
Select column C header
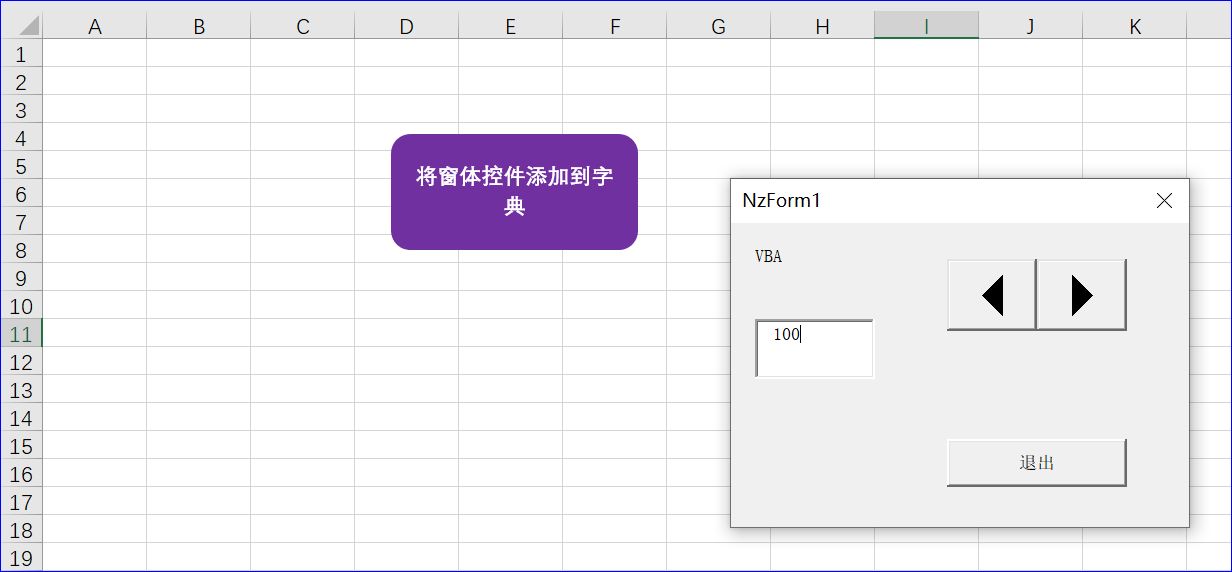coord(303,26)
